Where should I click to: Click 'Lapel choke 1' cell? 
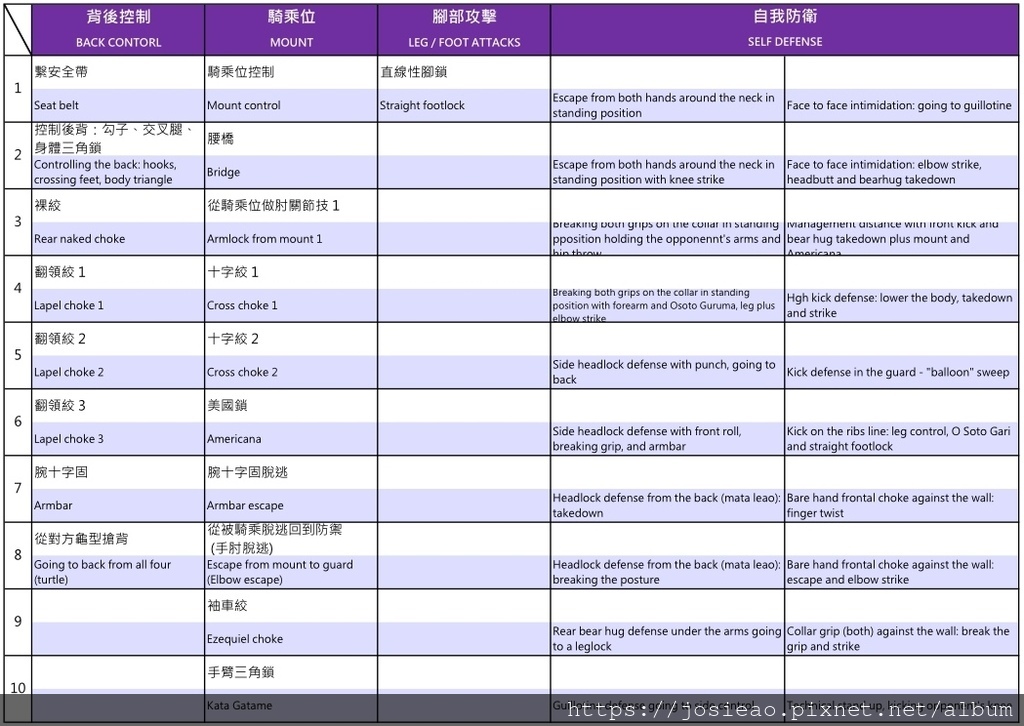point(118,305)
